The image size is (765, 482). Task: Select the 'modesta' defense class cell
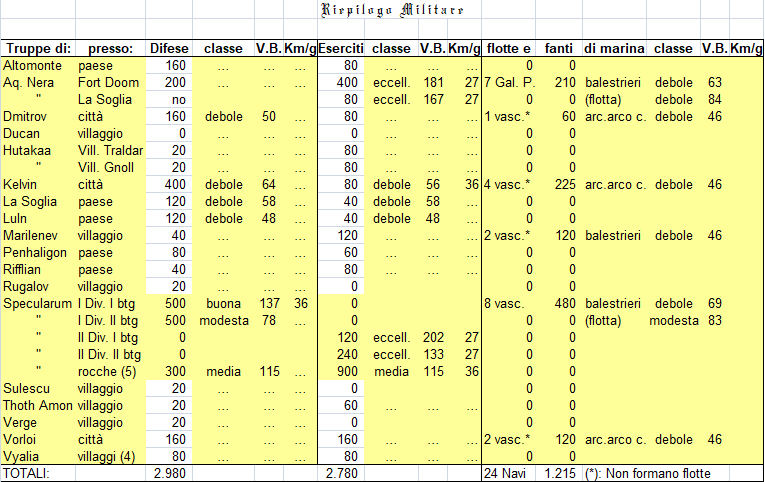tap(224, 321)
